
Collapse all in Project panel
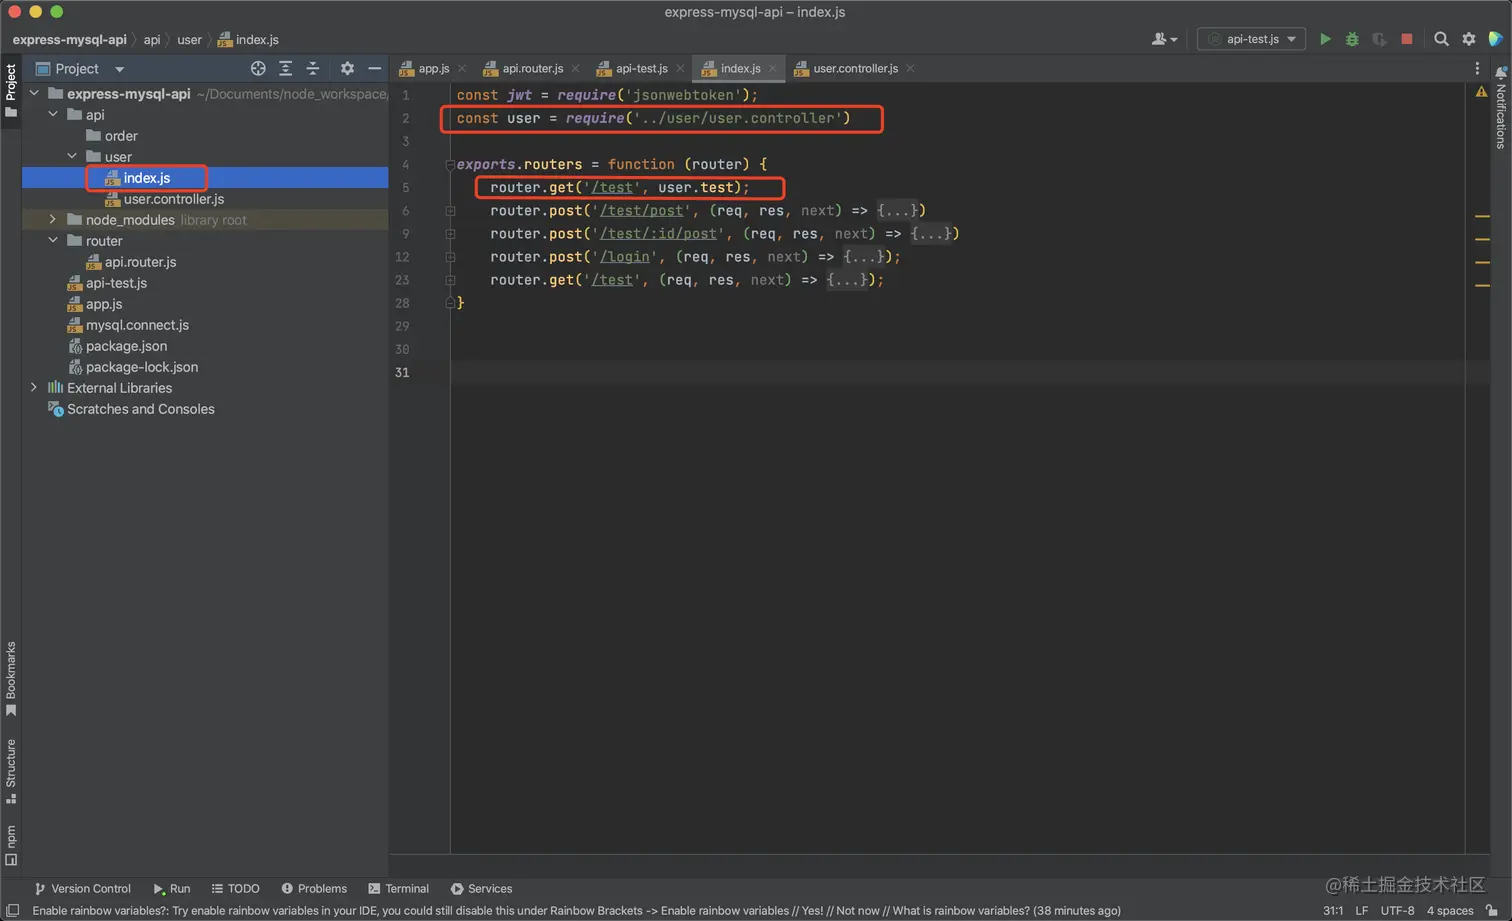coord(313,68)
